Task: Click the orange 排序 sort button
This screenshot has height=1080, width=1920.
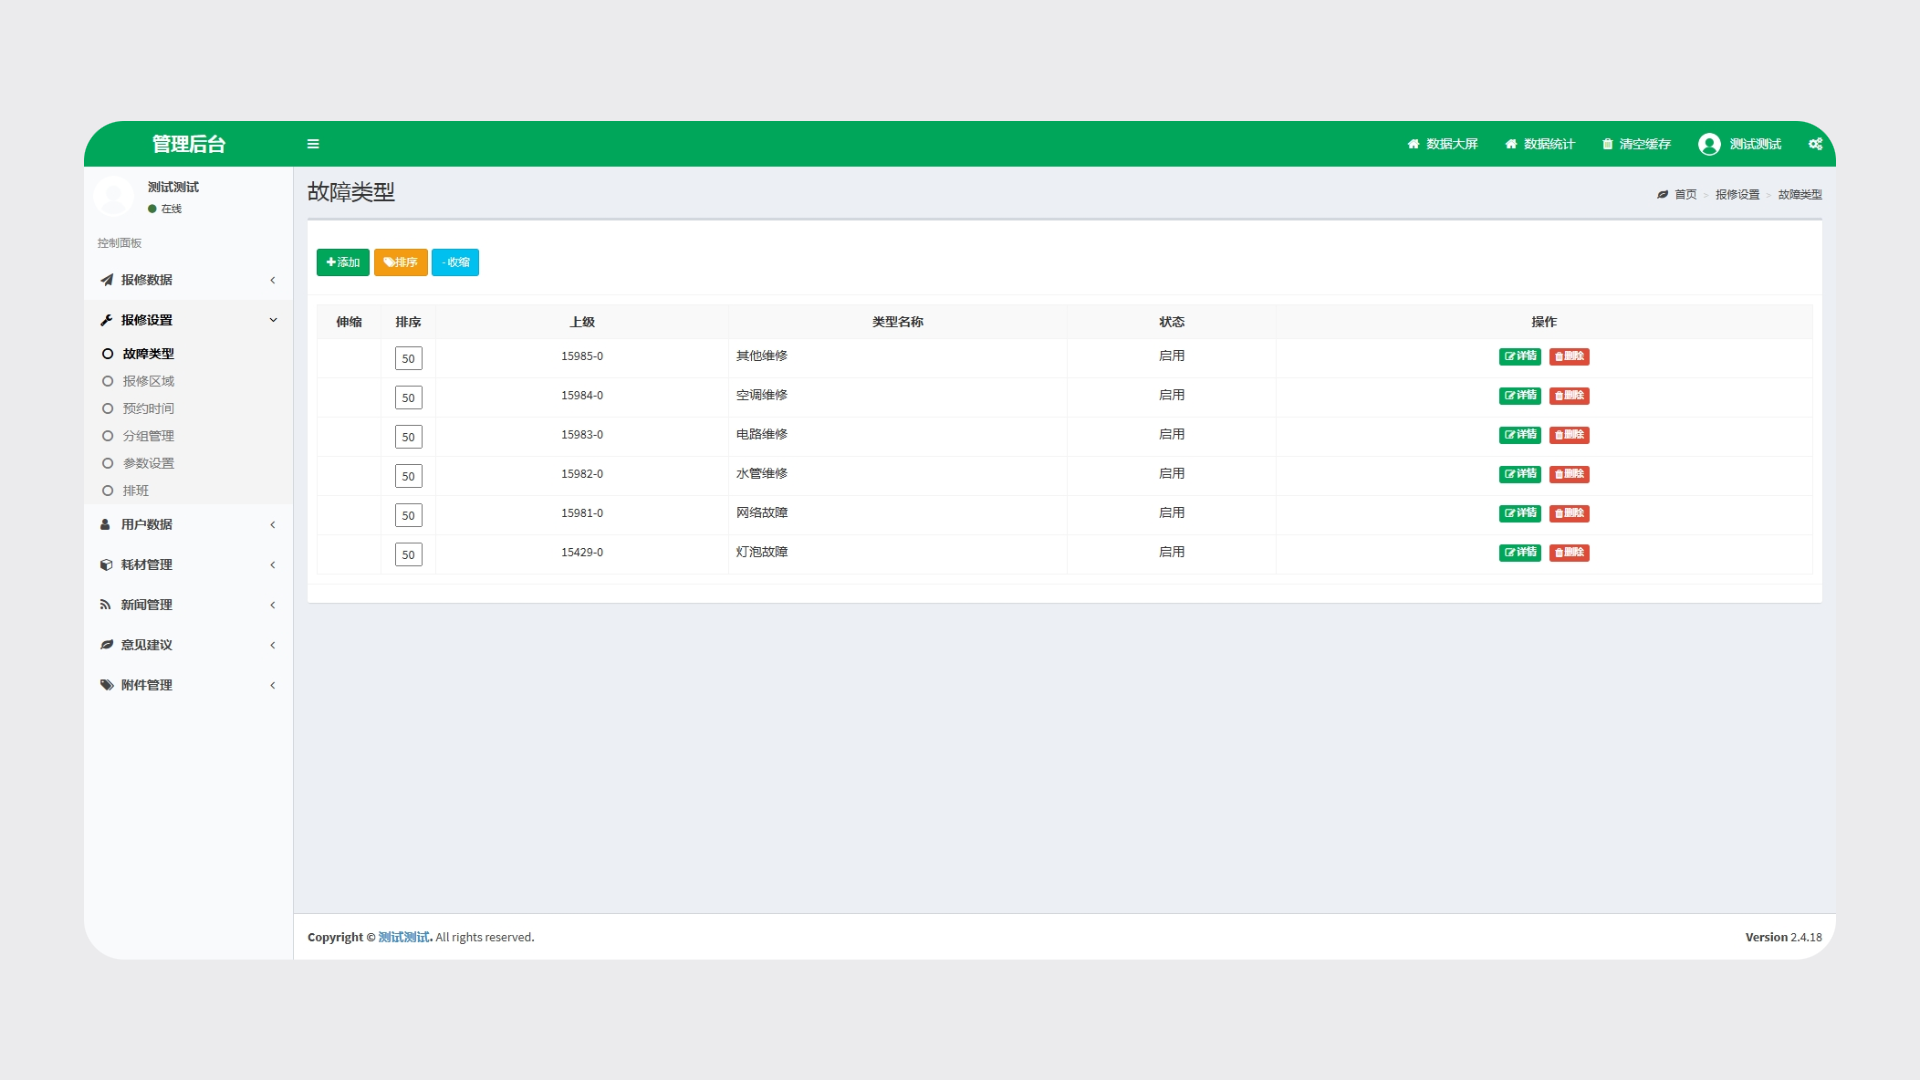Action: point(400,262)
